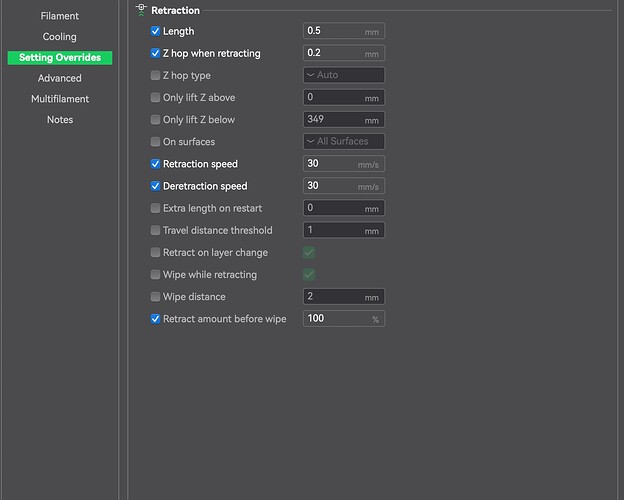Enable the Only lift Z above checkbox
624x500 pixels.
(x=155, y=98)
